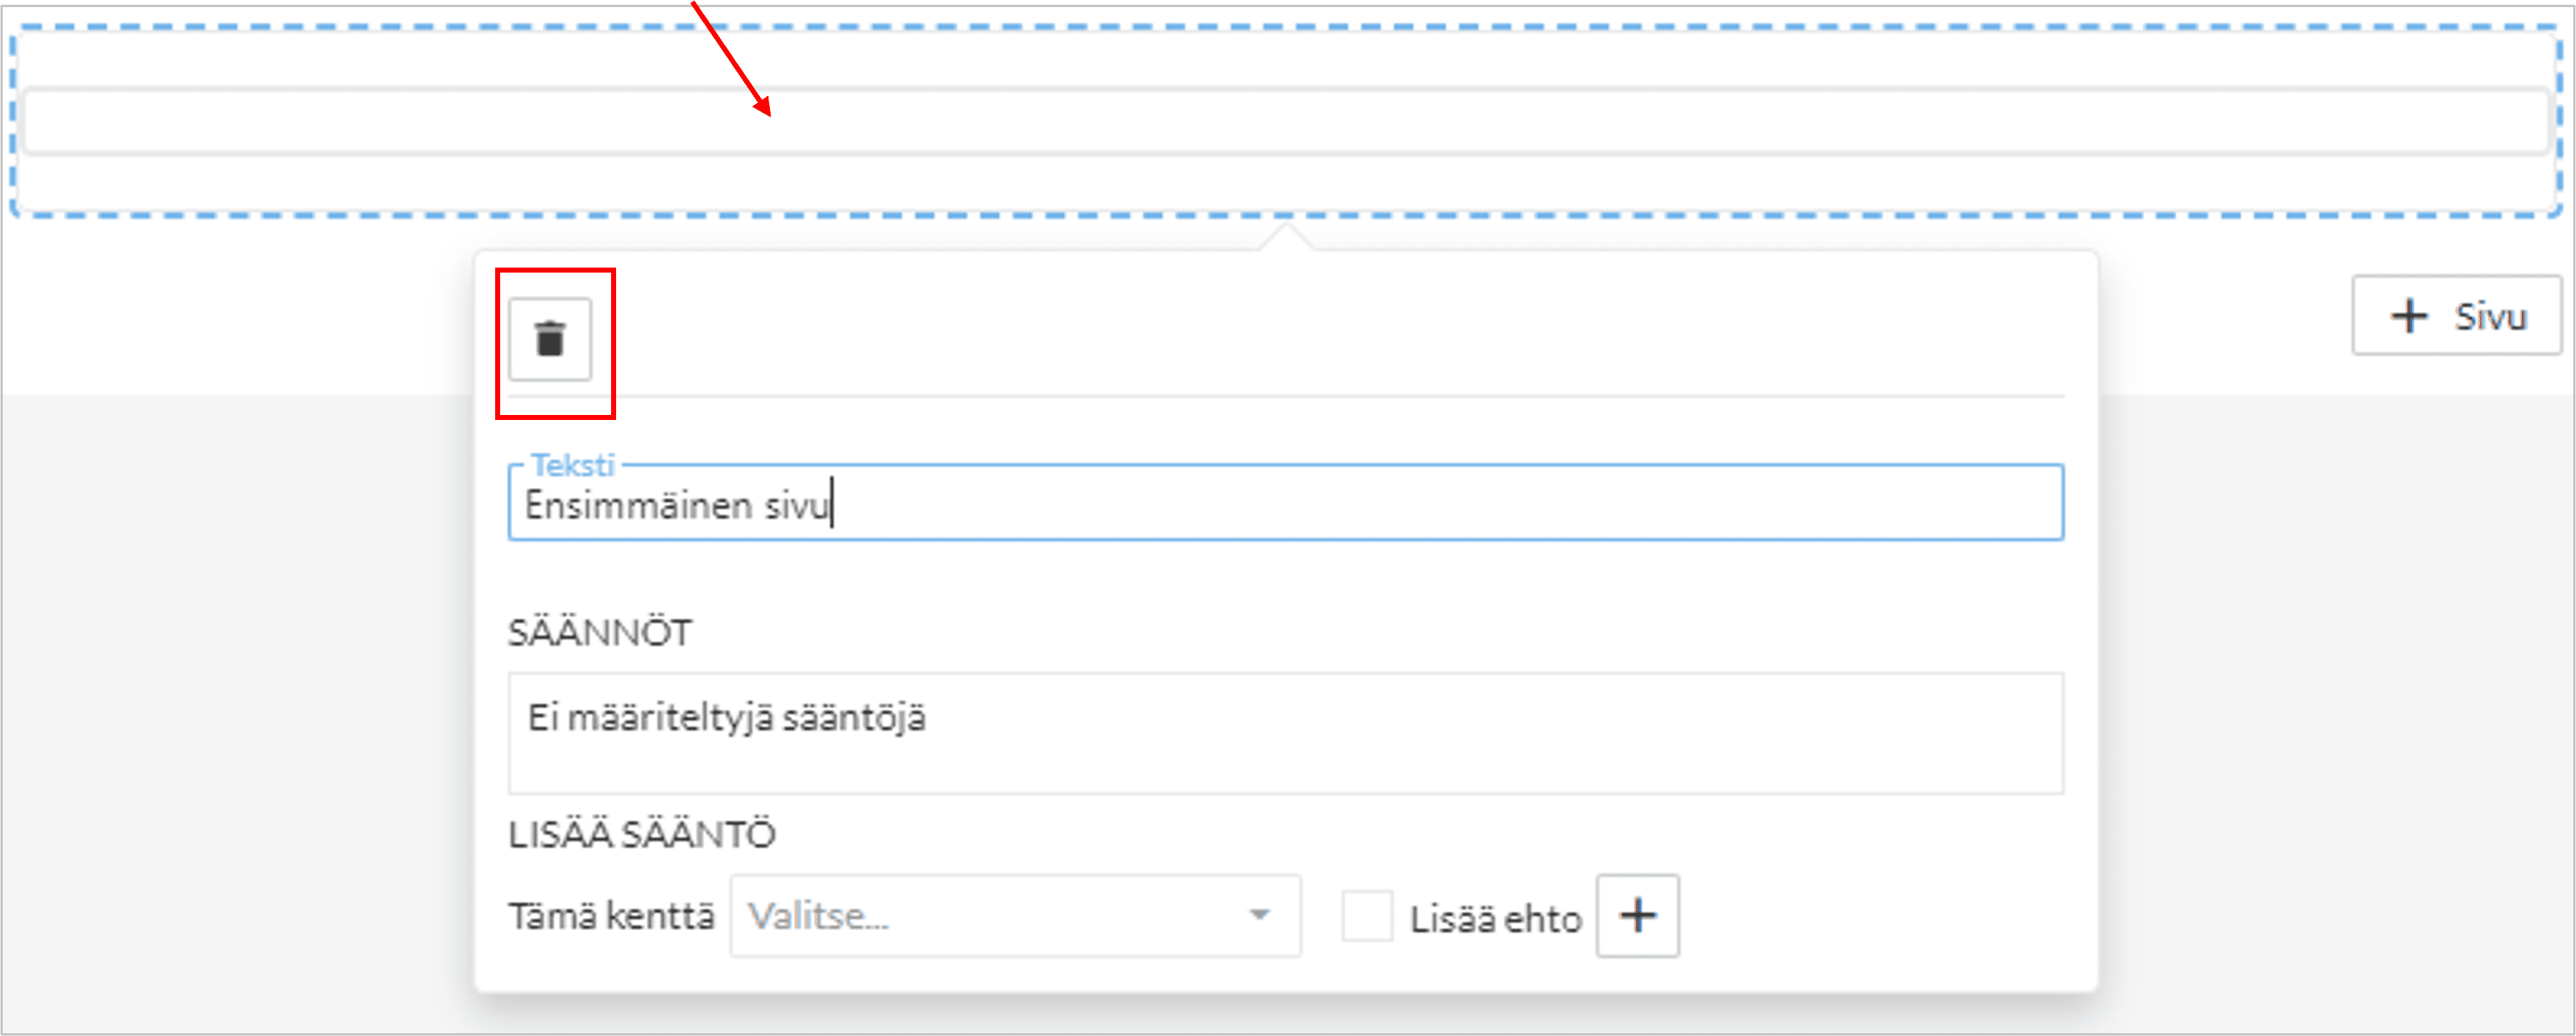Add a new page with Sivu button
This screenshot has width=2576, height=1036.
[2456, 316]
